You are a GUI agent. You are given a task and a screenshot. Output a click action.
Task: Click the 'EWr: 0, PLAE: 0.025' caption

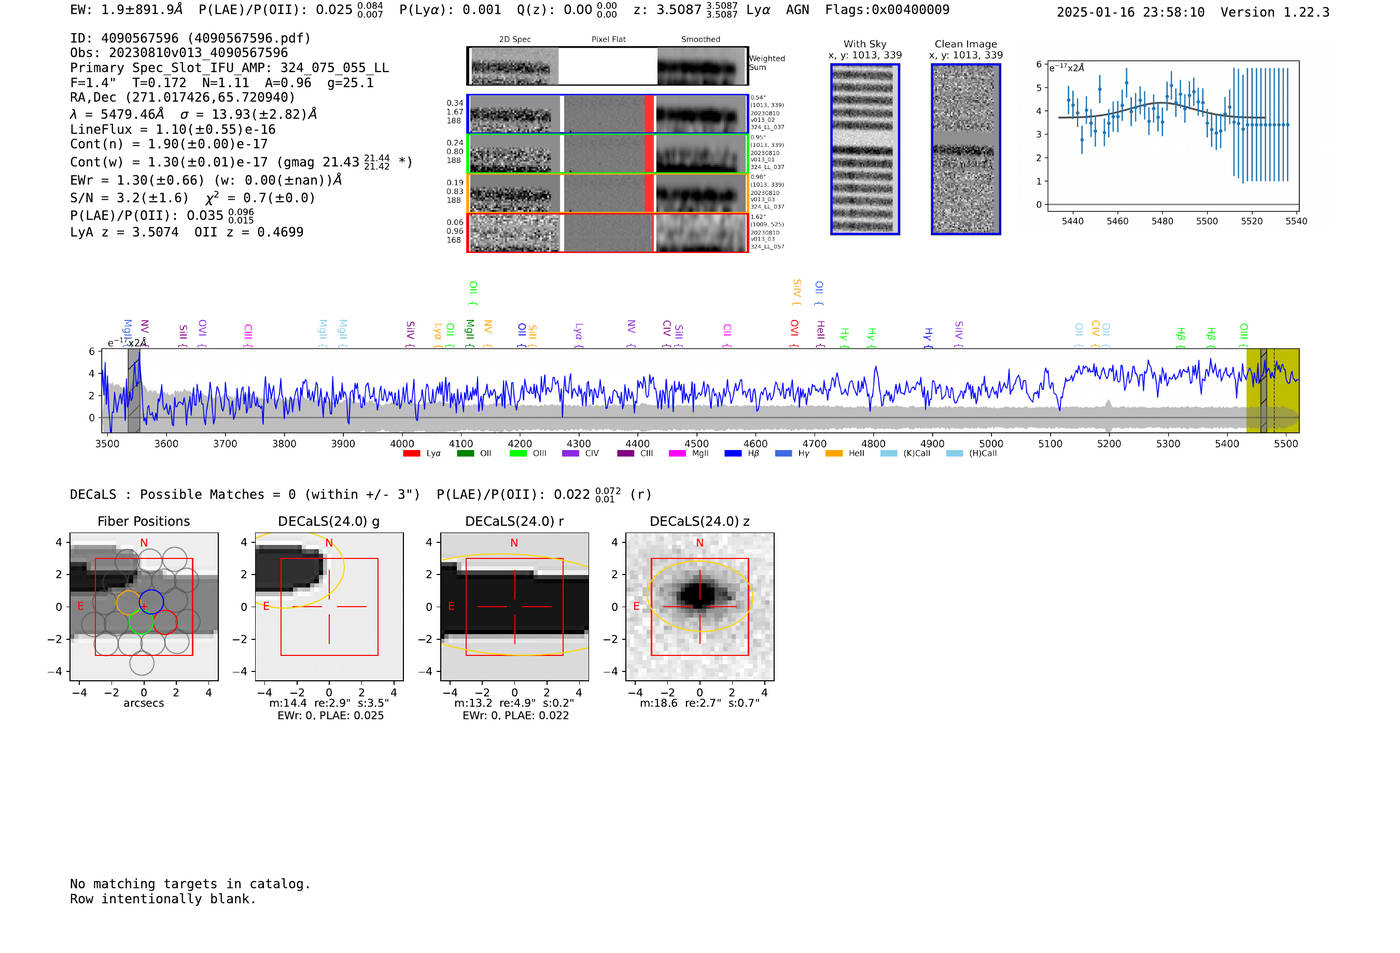tap(330, 716)
